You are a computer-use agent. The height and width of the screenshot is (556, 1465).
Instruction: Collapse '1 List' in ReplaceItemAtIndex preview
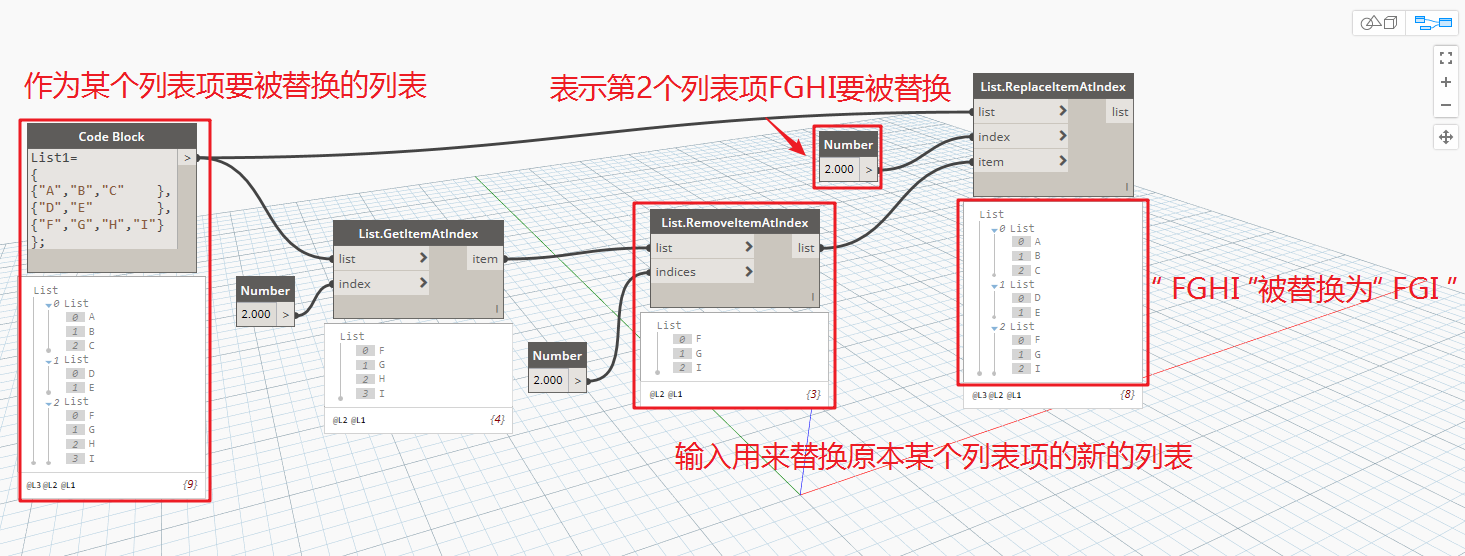click(994, 285)
